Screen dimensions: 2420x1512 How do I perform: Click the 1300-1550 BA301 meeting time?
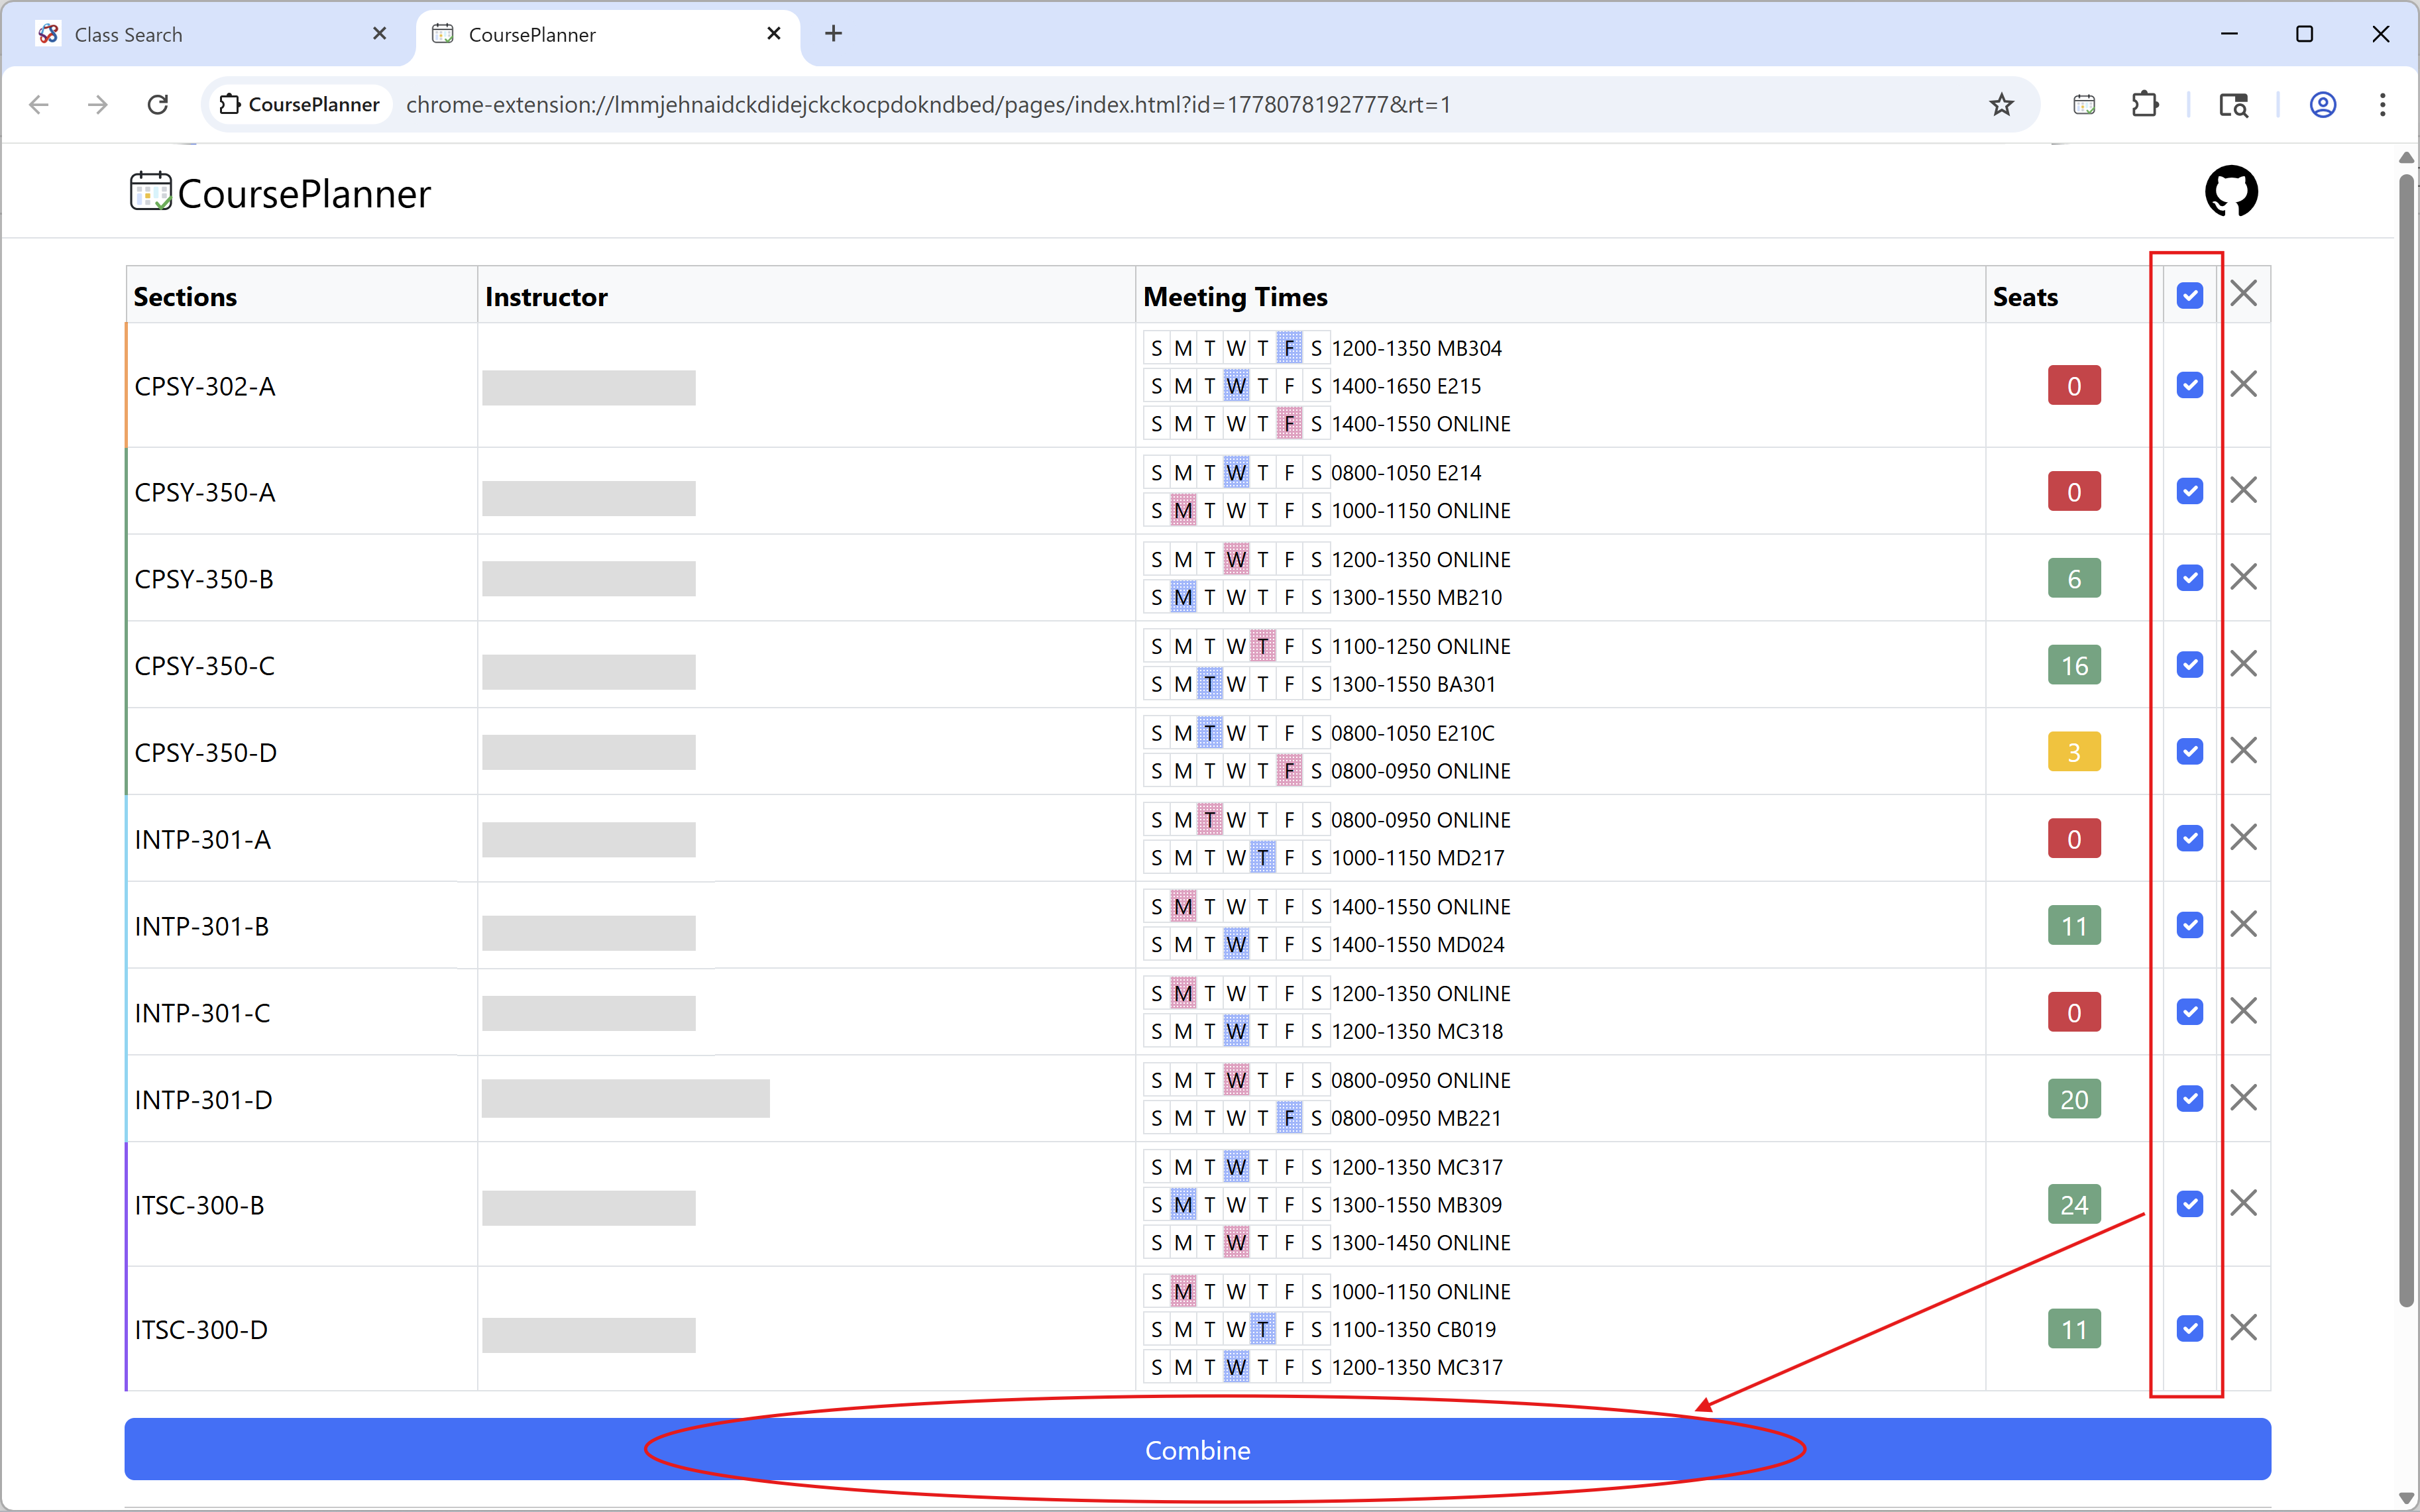pyautogui.click(x=1413, y=684)
